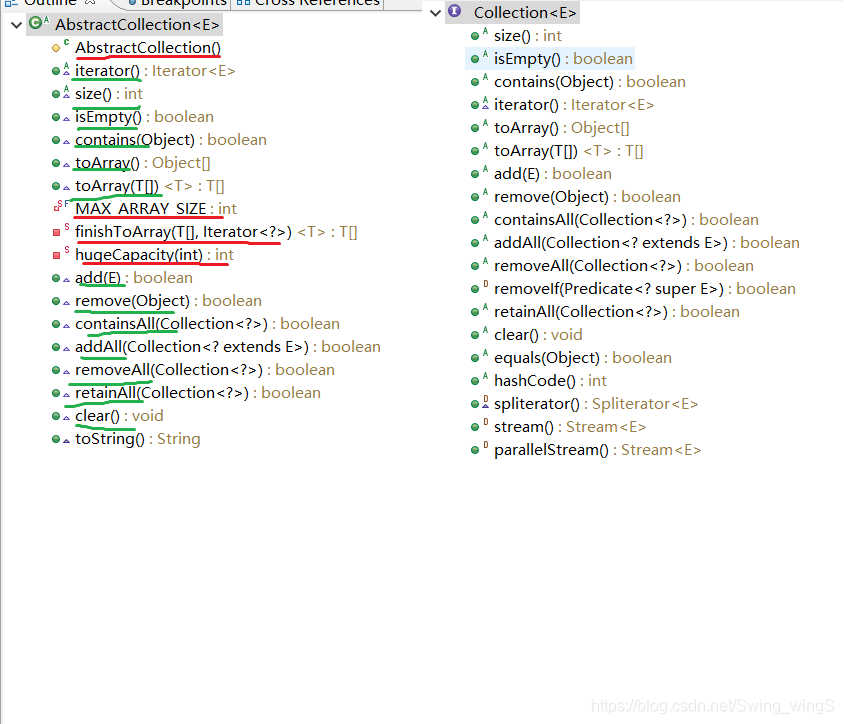Select containsAll in Collection<E> list
Viewport: 844px width, 724px height.
626,220
